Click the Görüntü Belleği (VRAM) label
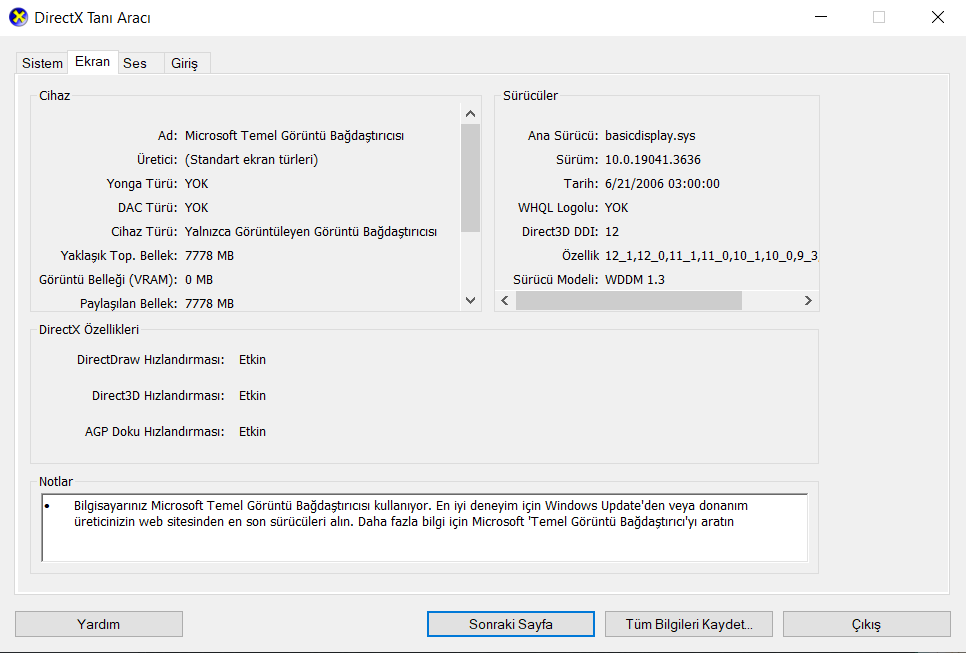The width and height of the screenshot is (966, 653). tap(108, 280)
